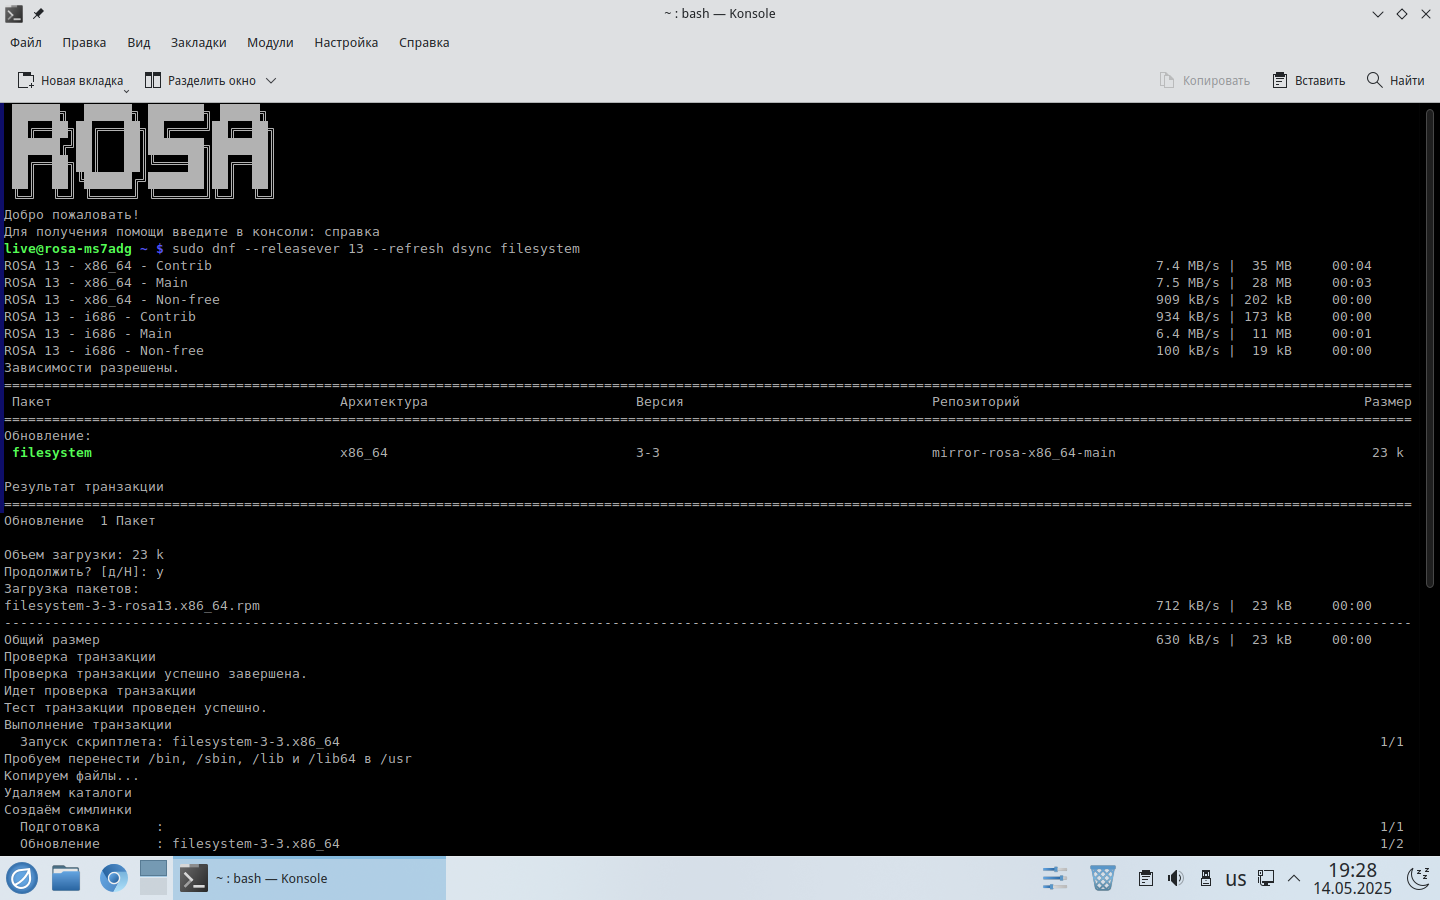Screen dimensions: 1440x900
Task: Switch the 'us' keyboard layout indicator
Action: [x=1236, y=879]
